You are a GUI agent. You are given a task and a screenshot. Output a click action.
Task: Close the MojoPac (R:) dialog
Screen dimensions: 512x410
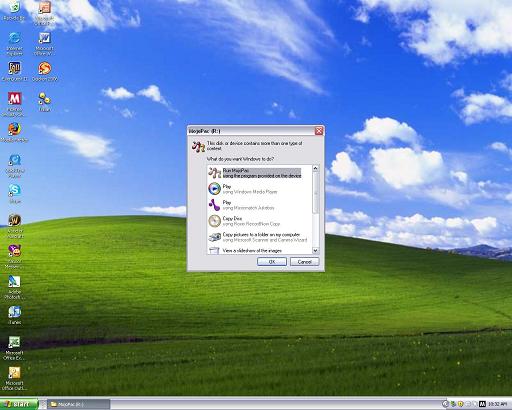(x=319, y=131)
